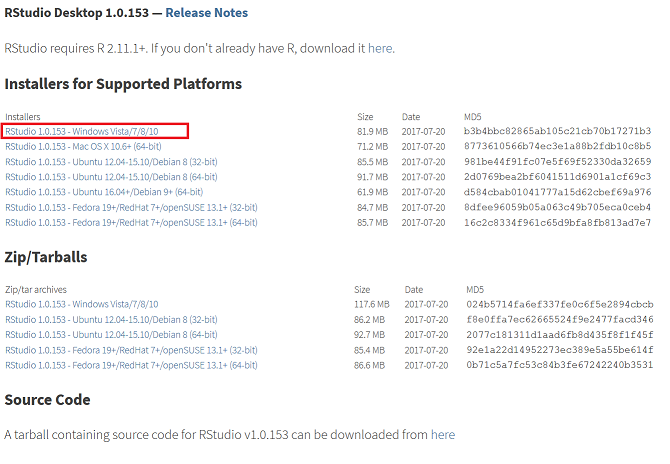Click the 117.6 MB size value

coord(372,304)
